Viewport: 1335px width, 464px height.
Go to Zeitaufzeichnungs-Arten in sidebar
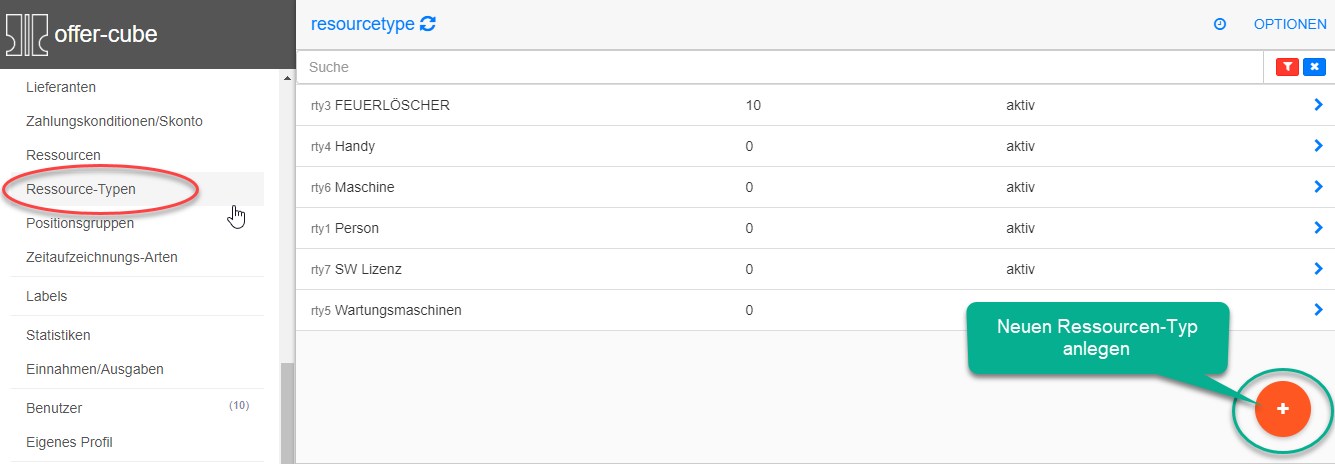click(101, 257)
